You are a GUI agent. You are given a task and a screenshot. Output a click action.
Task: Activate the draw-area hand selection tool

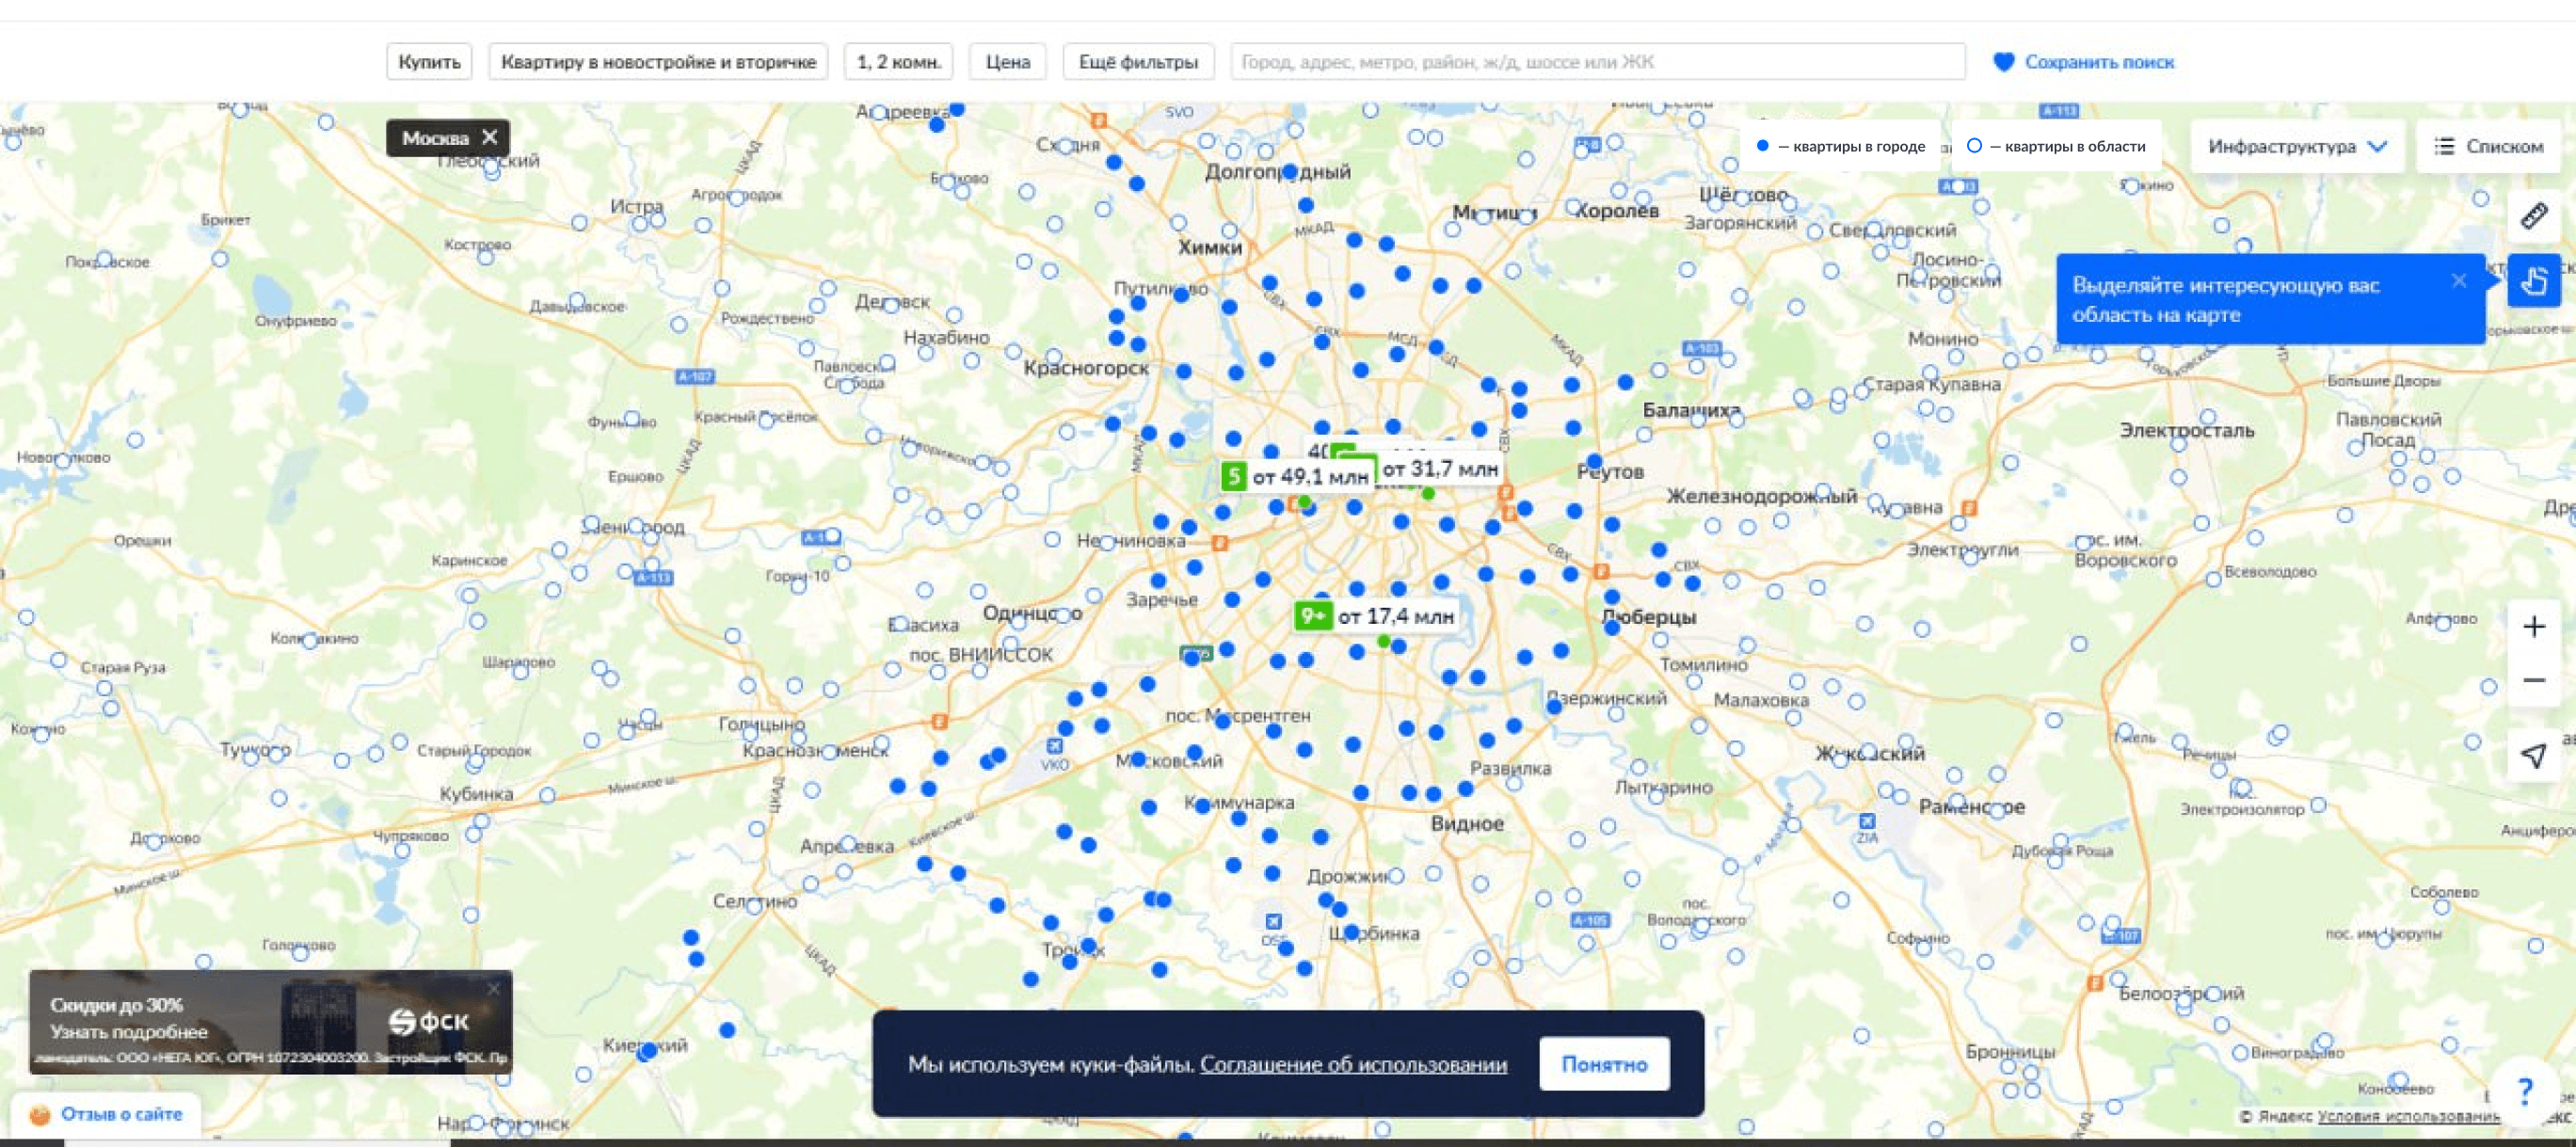click(2533, 281)
